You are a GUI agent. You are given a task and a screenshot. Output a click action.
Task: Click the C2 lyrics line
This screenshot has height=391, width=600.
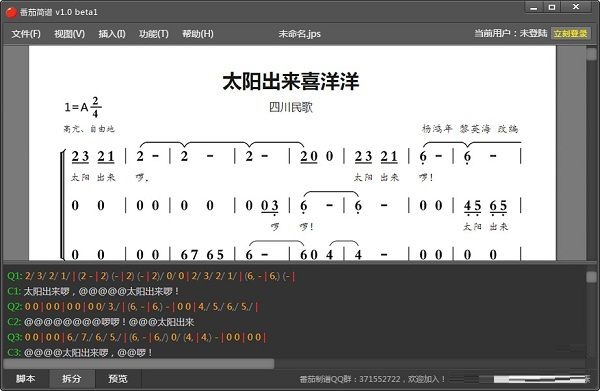pos(101,322)
